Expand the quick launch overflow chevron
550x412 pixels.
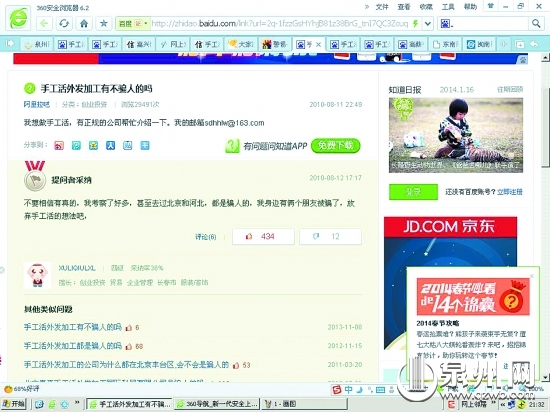(76, 403)
